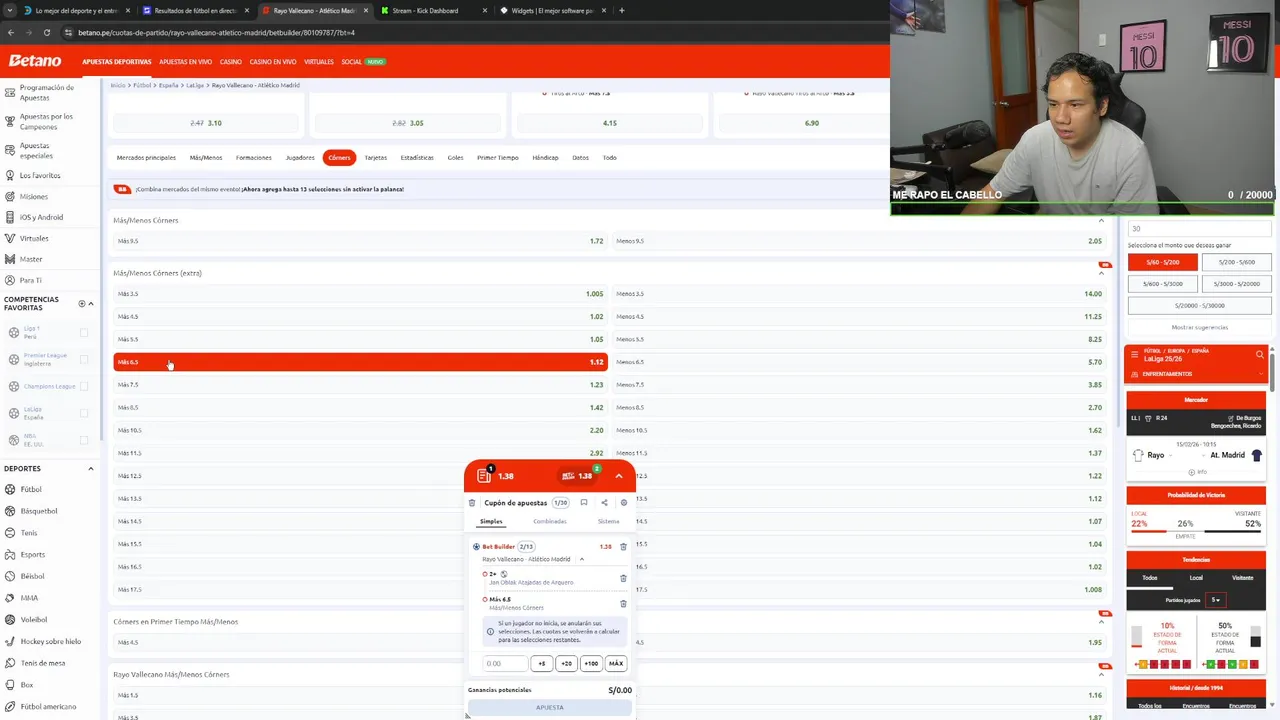The width and height of the screenshot is (1280, 720).
Task: Collapse Competencias Favoritas section
Action: [x=91, y=303]
